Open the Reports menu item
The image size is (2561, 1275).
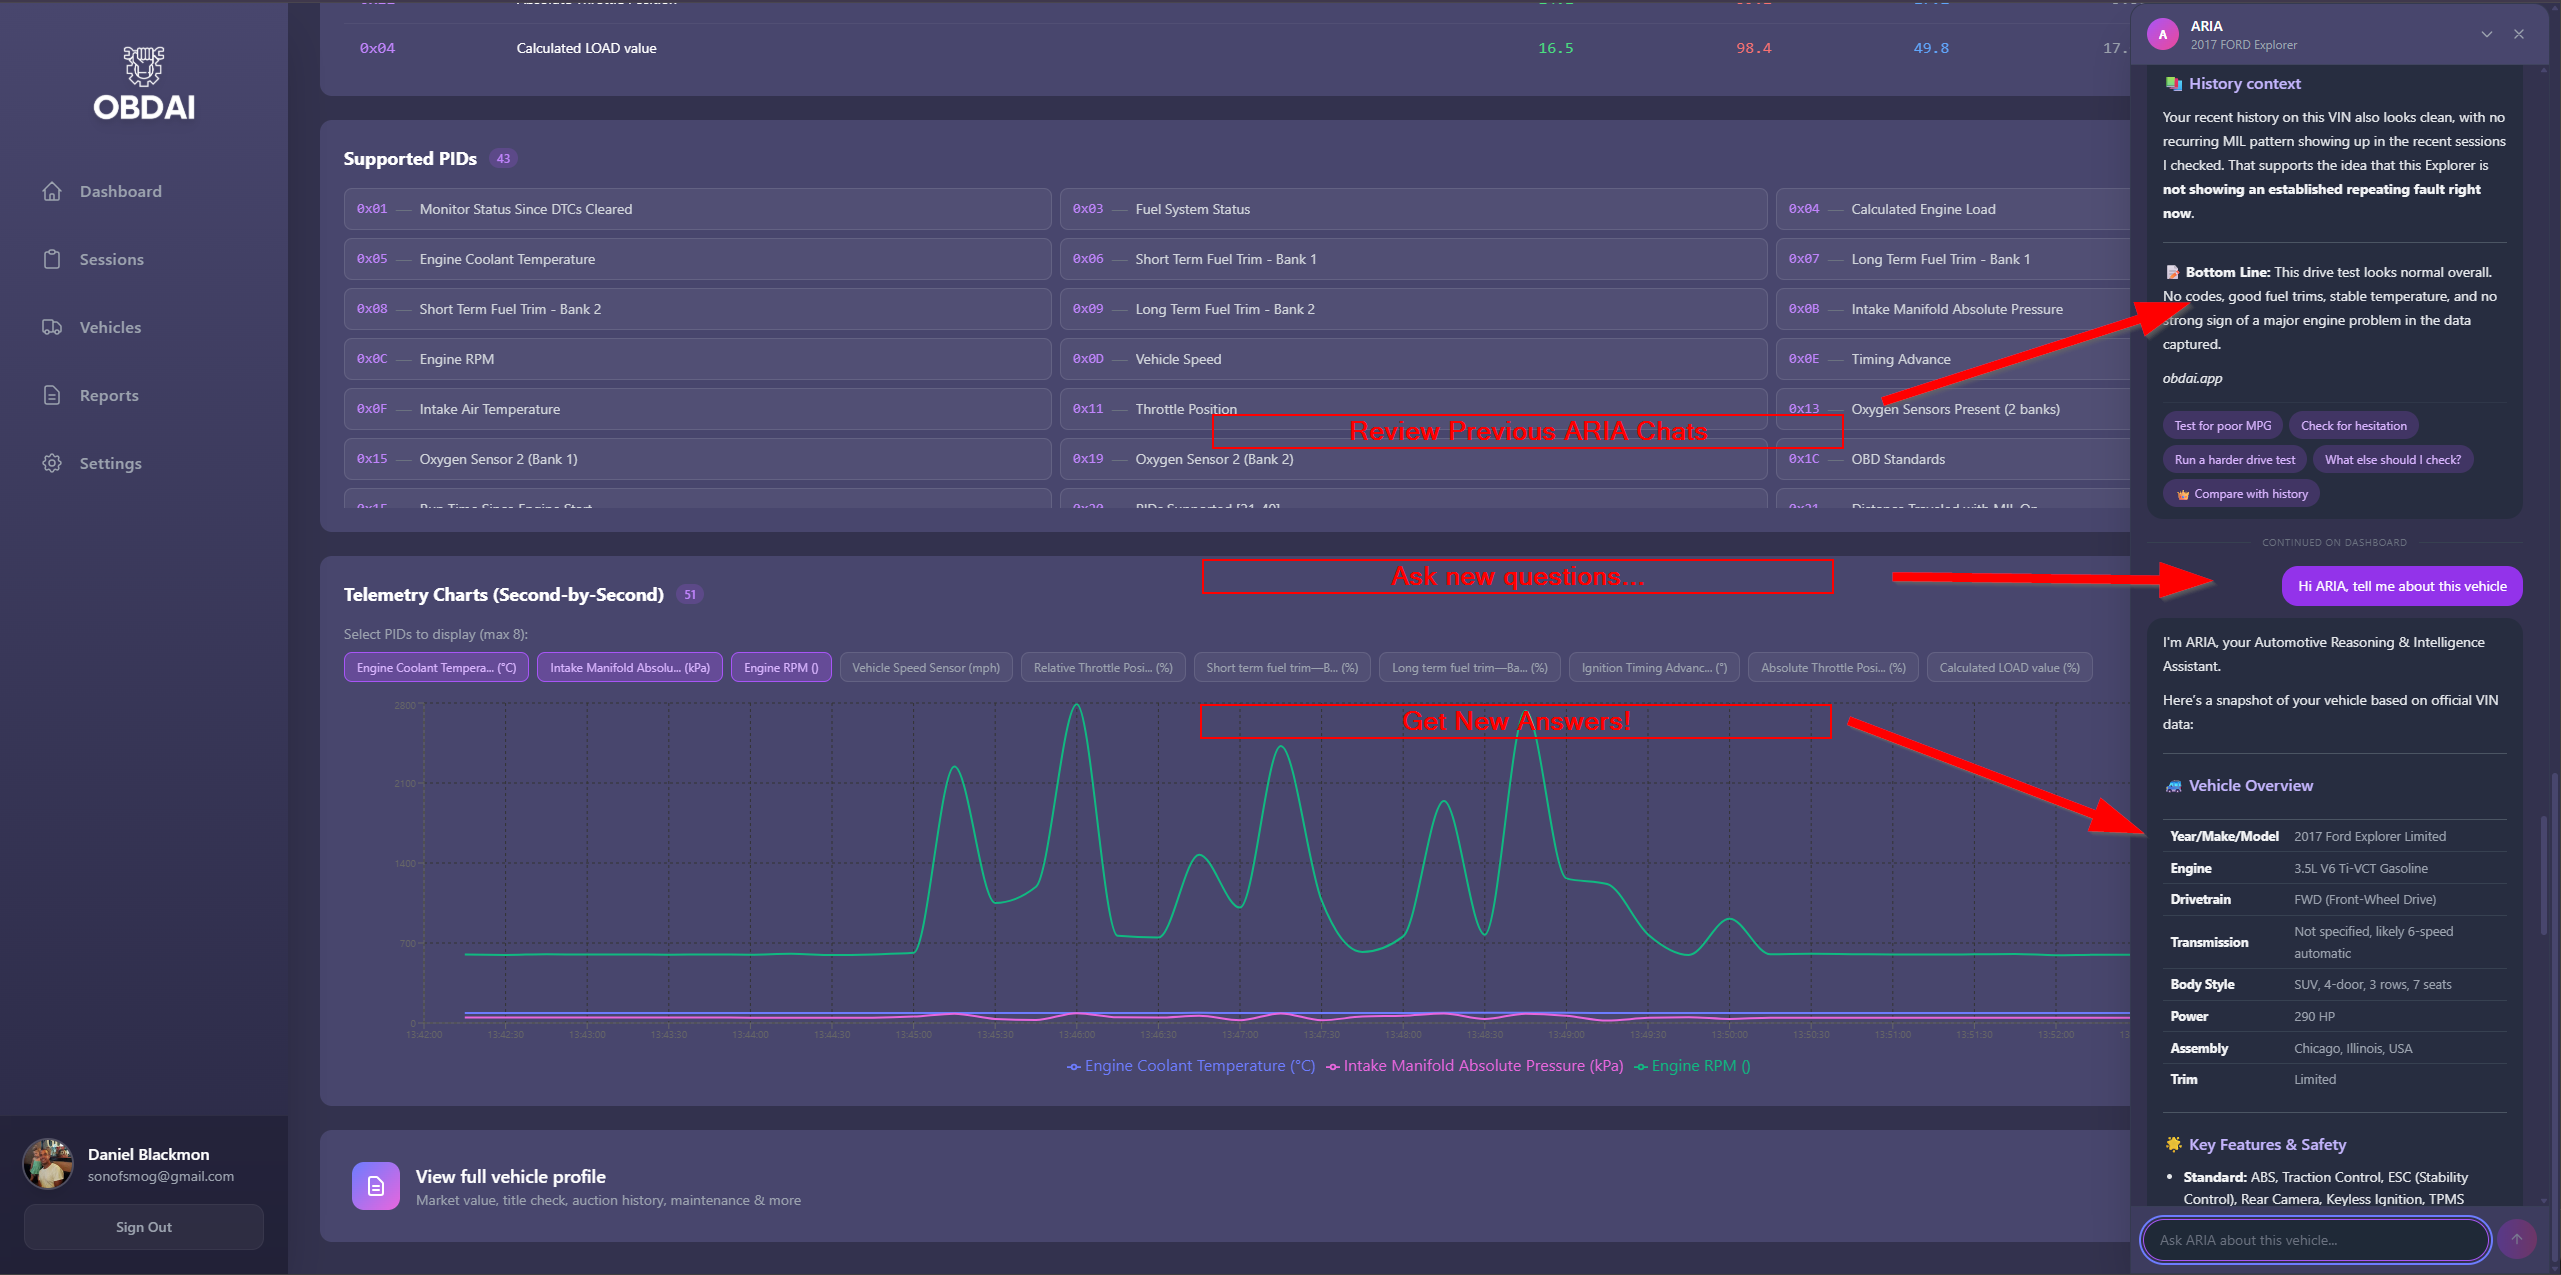pos(109,395)
